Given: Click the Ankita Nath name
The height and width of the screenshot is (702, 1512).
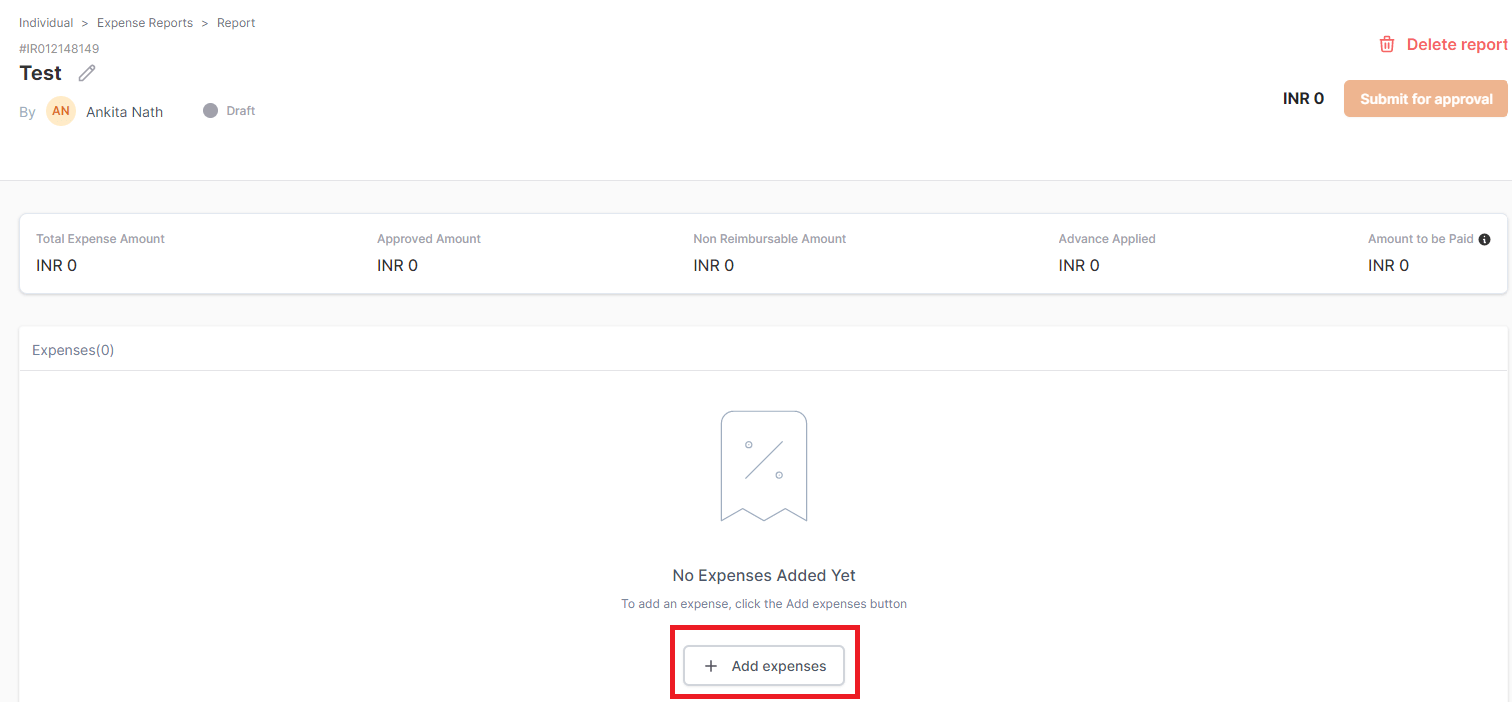Looking at the screenshot, I should (x=124, y=112).
